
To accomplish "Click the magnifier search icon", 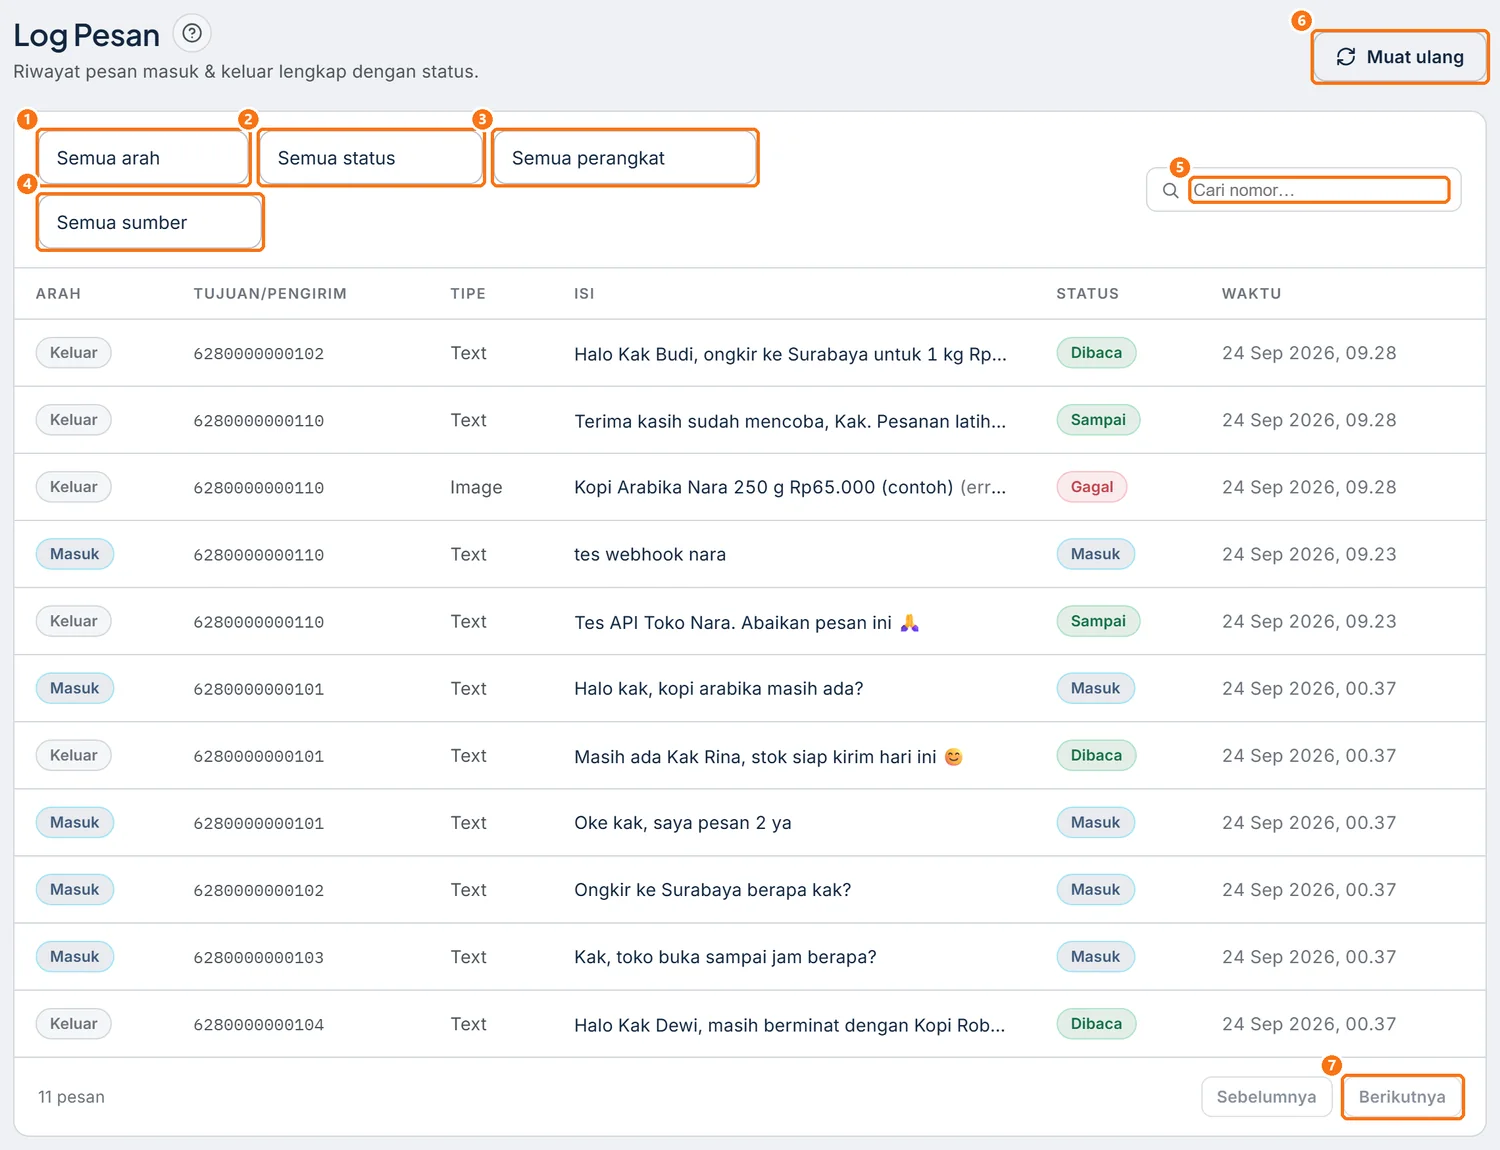I will (x=1170, y=190).
